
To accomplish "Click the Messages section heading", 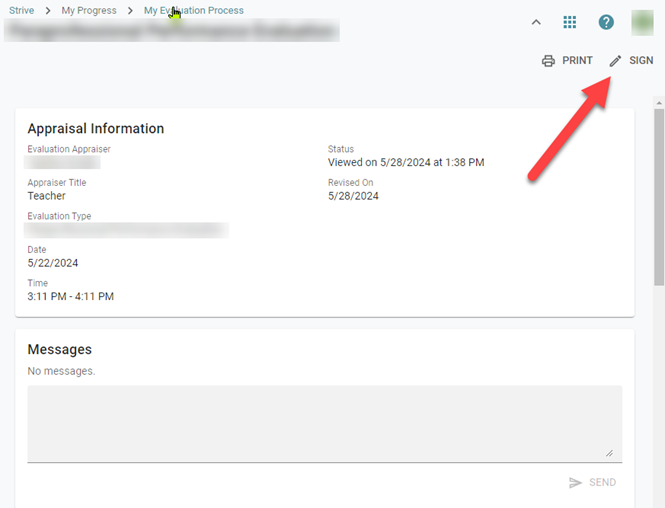I will (x=59, y=350).
